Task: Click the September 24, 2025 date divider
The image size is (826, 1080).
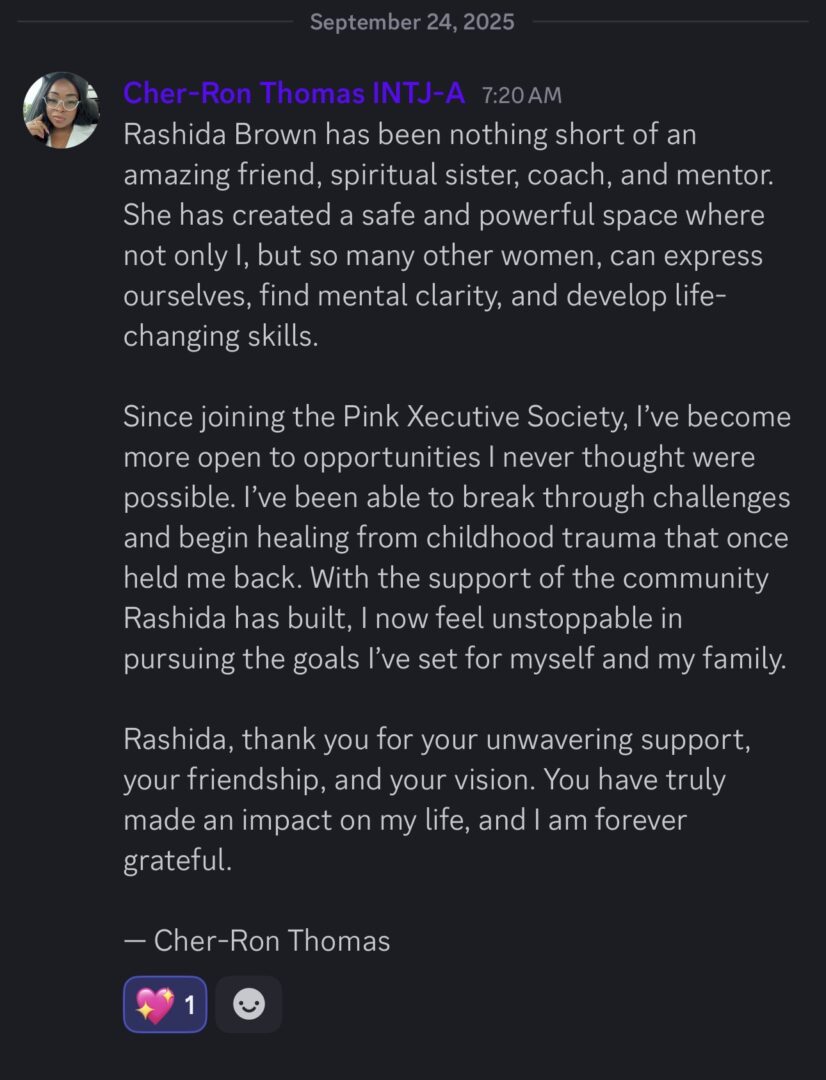Action: coord(412,22)
